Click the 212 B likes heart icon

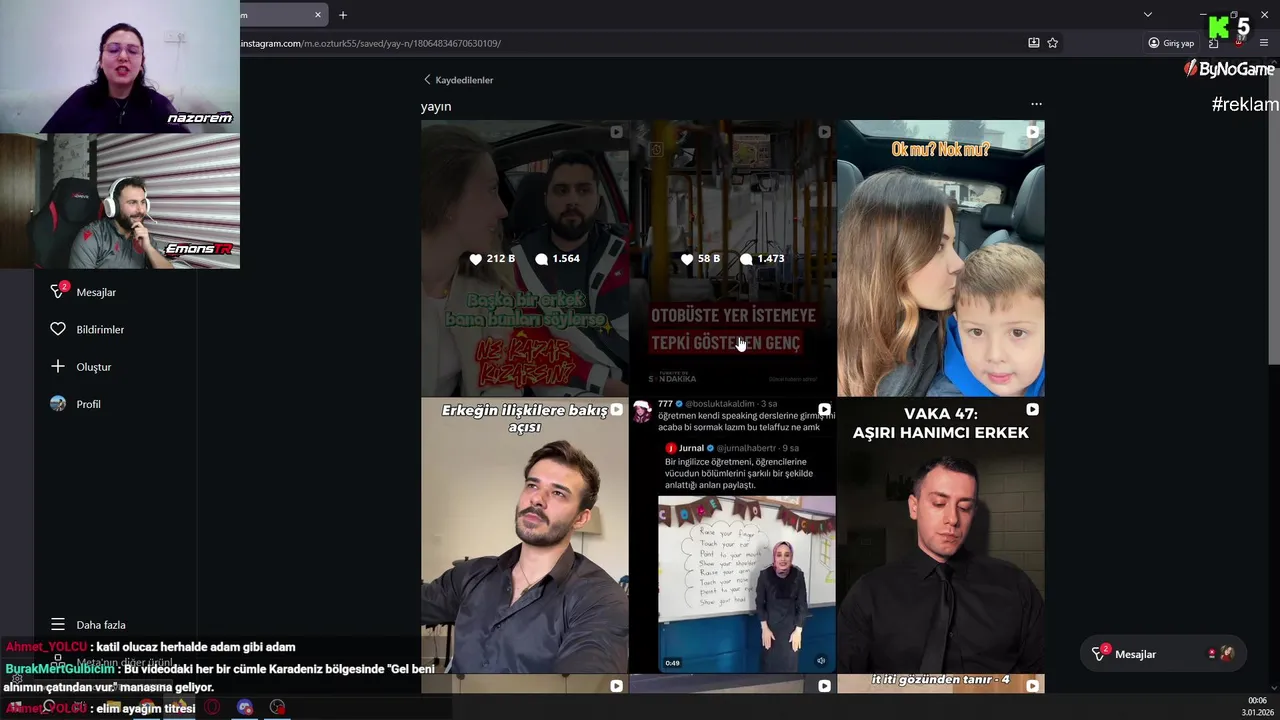pyautogui.click(x=476, y=259)
